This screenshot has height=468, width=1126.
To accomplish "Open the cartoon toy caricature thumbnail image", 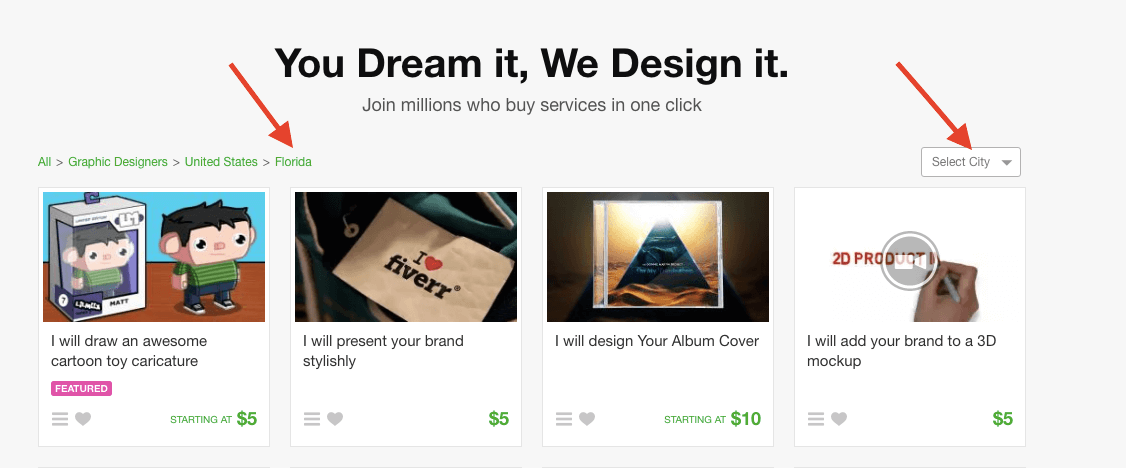I will coord(154,256).
